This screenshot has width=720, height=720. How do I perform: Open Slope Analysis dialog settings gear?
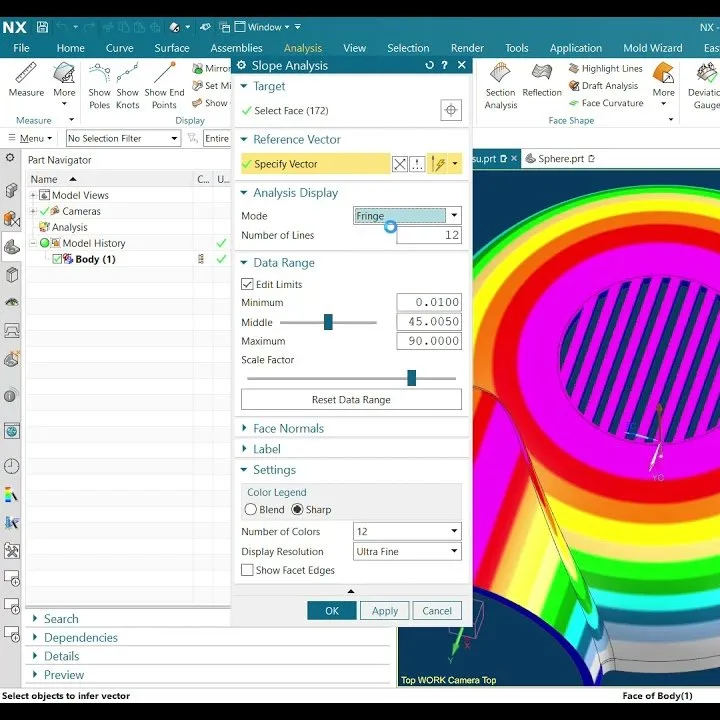241,65
